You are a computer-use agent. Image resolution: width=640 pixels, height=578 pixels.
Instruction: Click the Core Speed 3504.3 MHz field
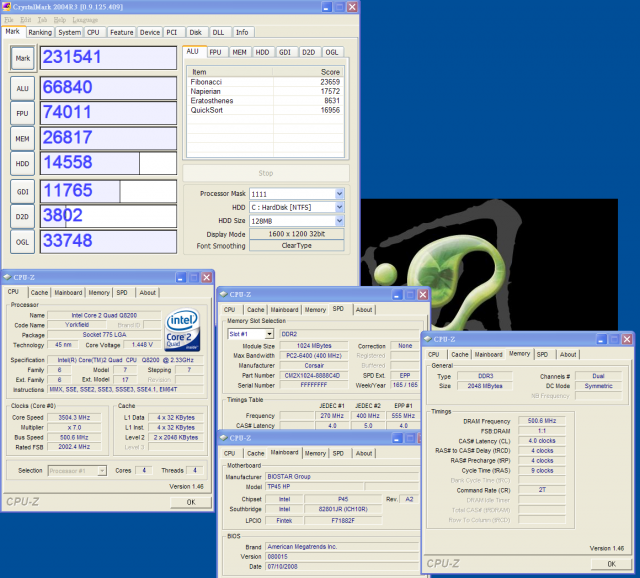point(74,418)
